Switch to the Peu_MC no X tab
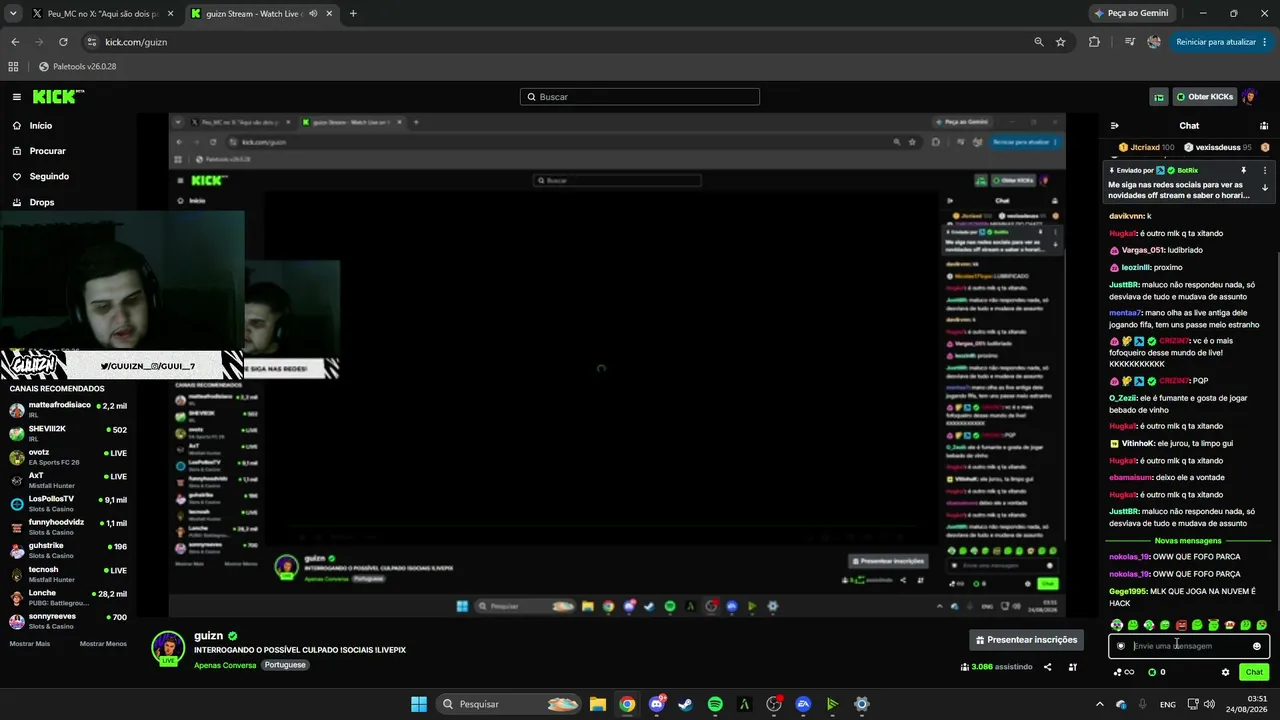1280x720 pixels. click(102, 14)
